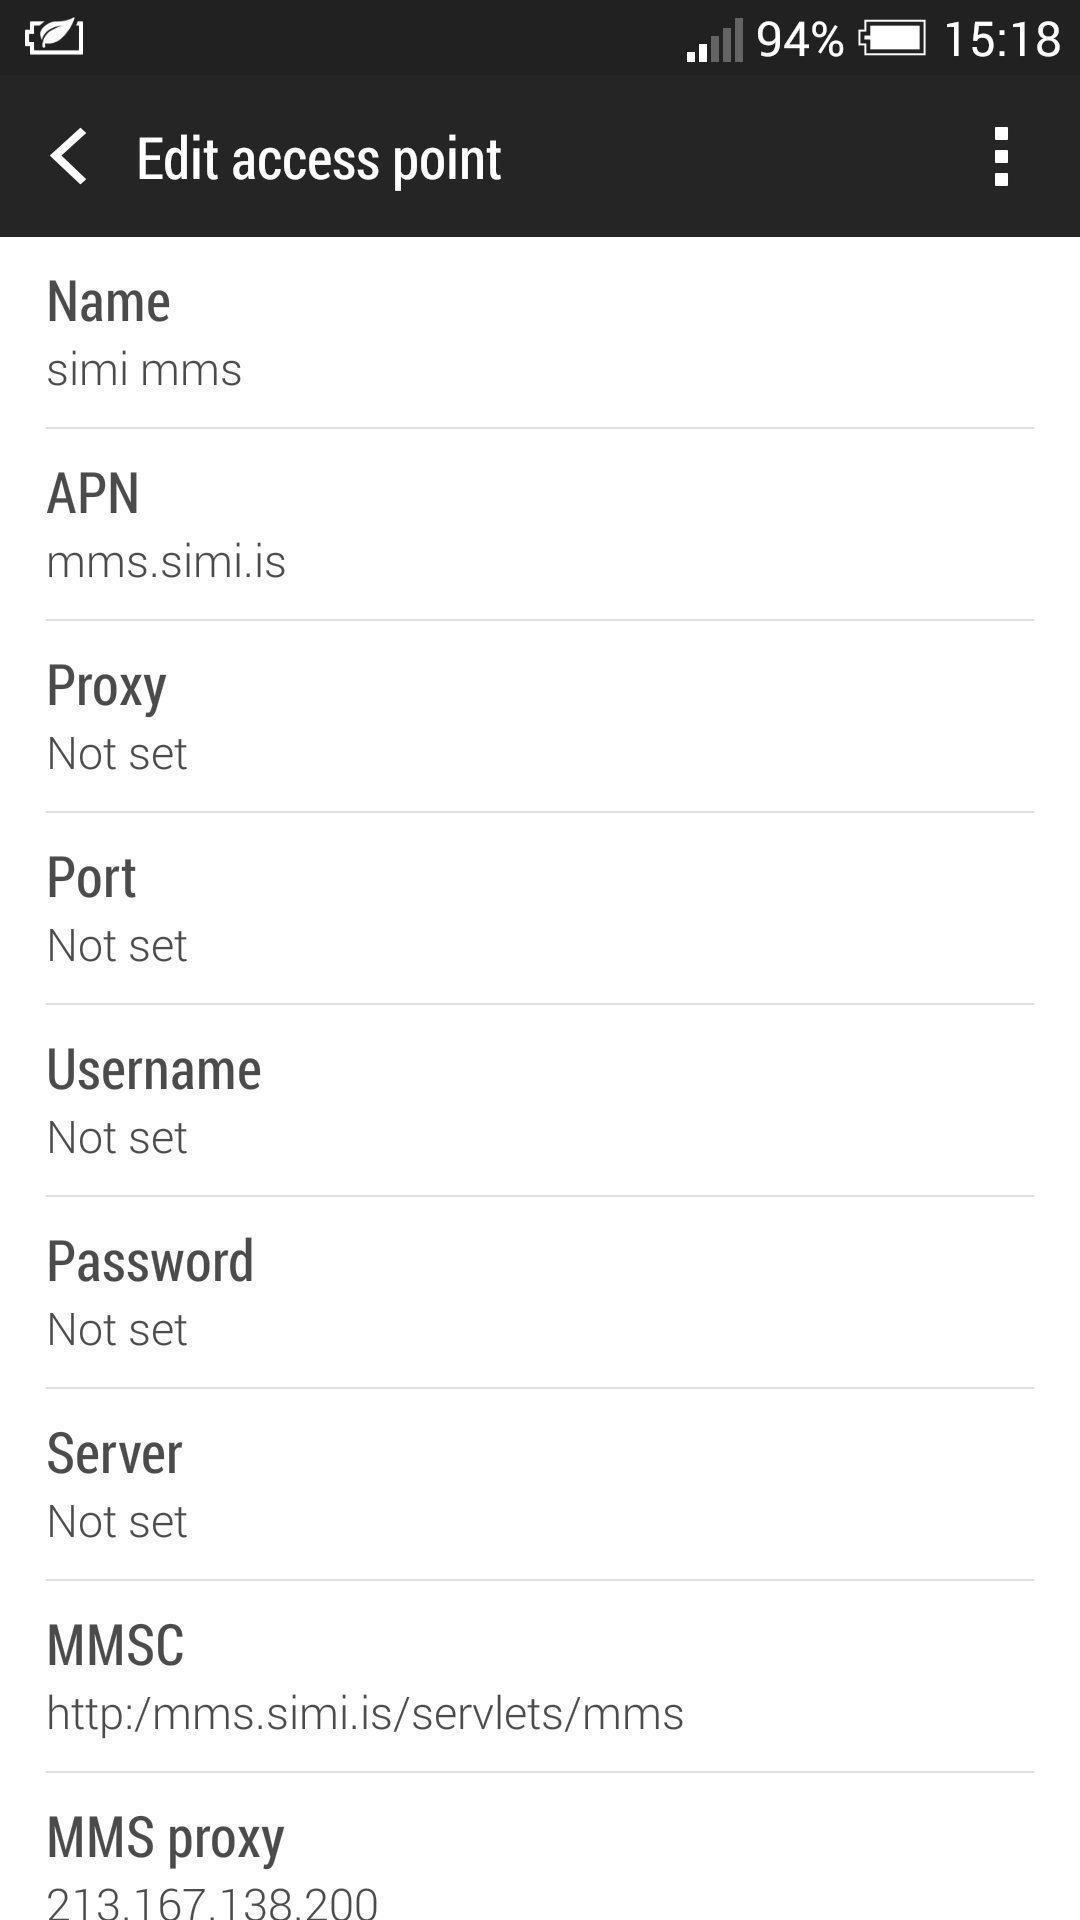Tap the battery icon in status bar
Image resolution: width=1080 pixels, height=1920 pixels.
(x=892, y=40)
